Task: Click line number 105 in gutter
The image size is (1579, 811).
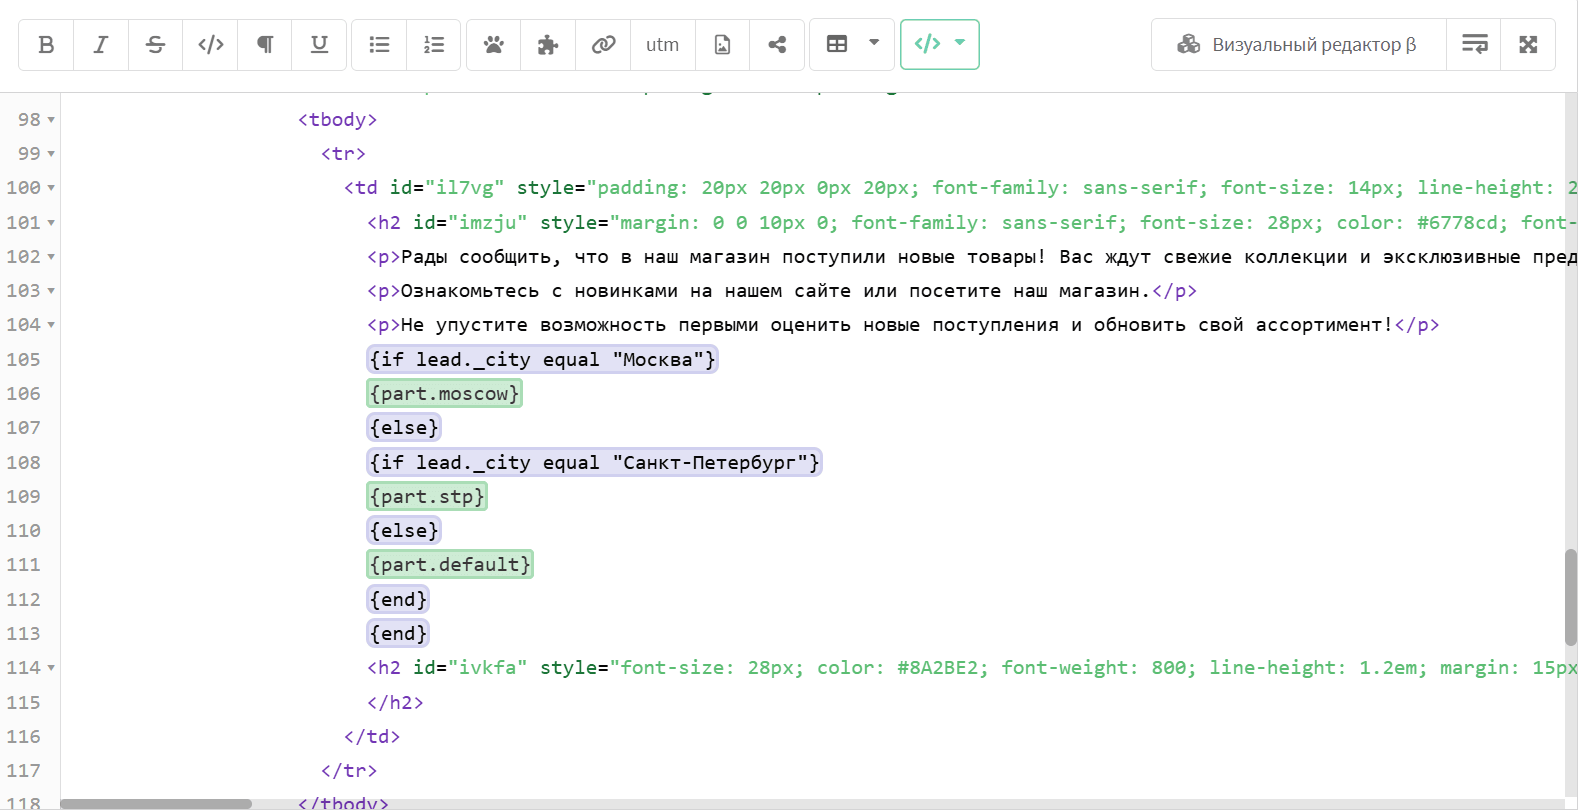Action: pos(23,360)
